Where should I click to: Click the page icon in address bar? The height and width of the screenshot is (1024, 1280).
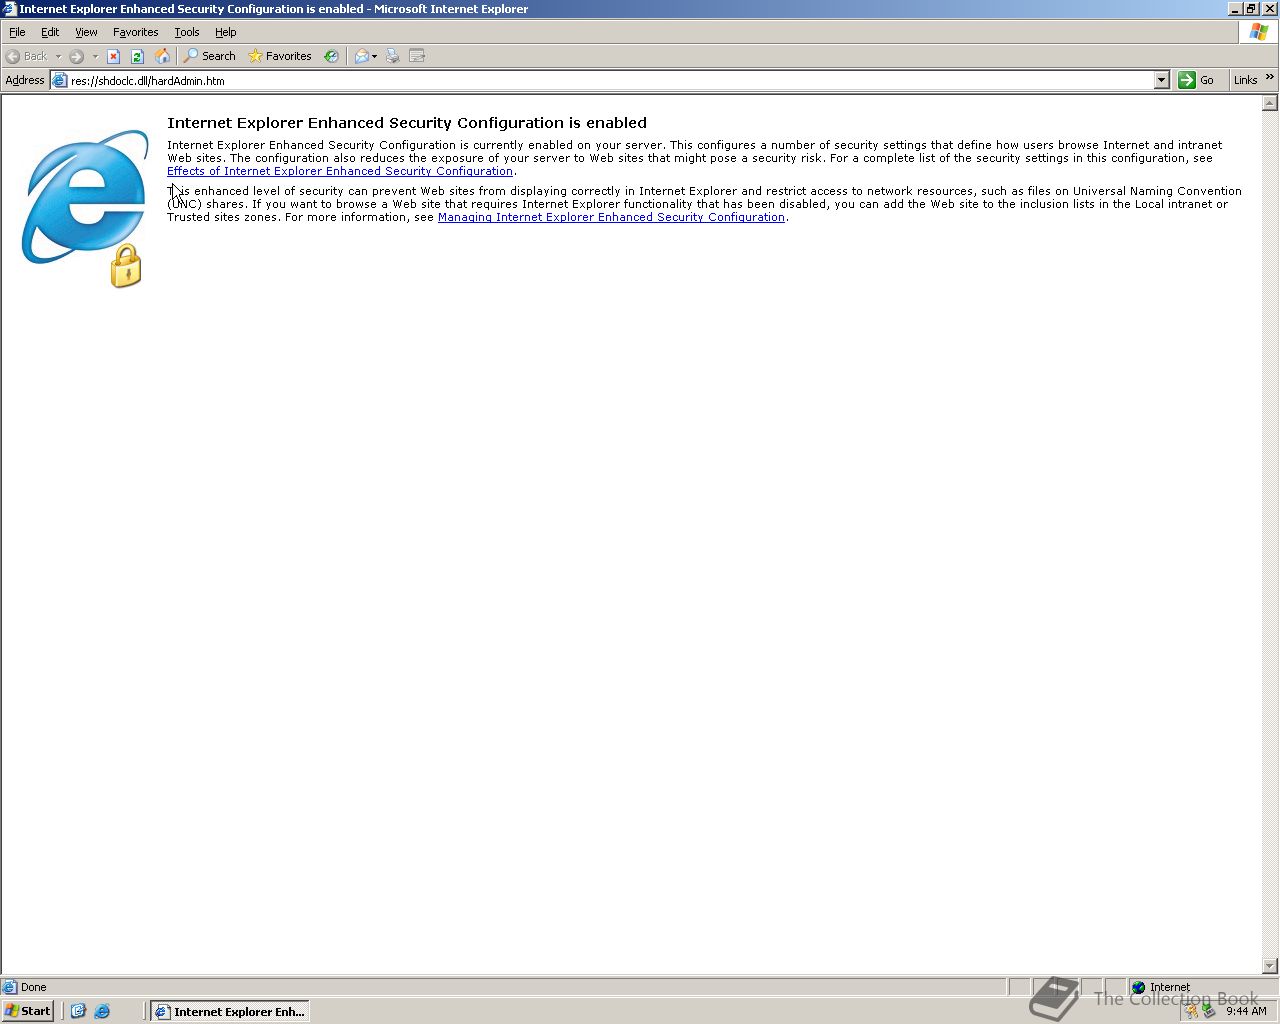click(59, 80)
